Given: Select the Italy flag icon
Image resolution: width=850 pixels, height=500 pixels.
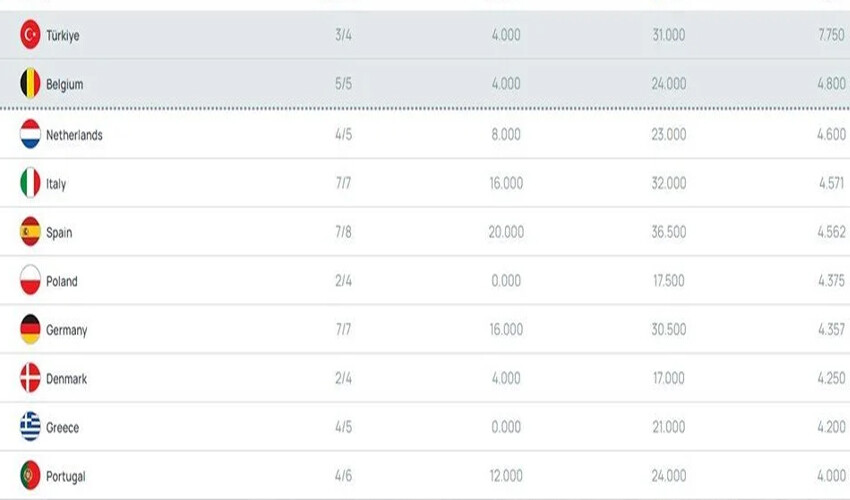Looking at the screenshot, I should point(30,183).
